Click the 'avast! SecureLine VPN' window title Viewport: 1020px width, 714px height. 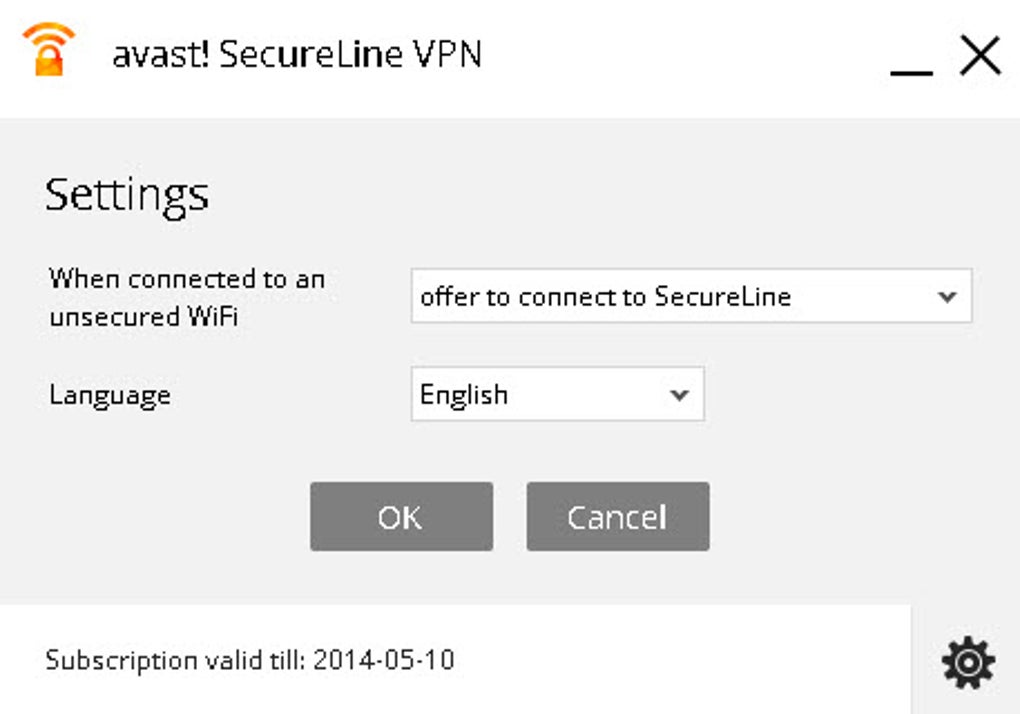[x=297, y=55]
